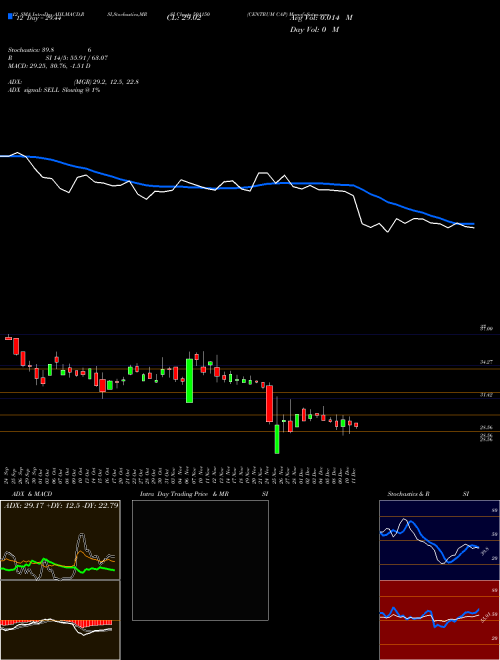Click the 34.27 price axis label
Viewport: 500px width, 660px height.
[x=487, y=362]
